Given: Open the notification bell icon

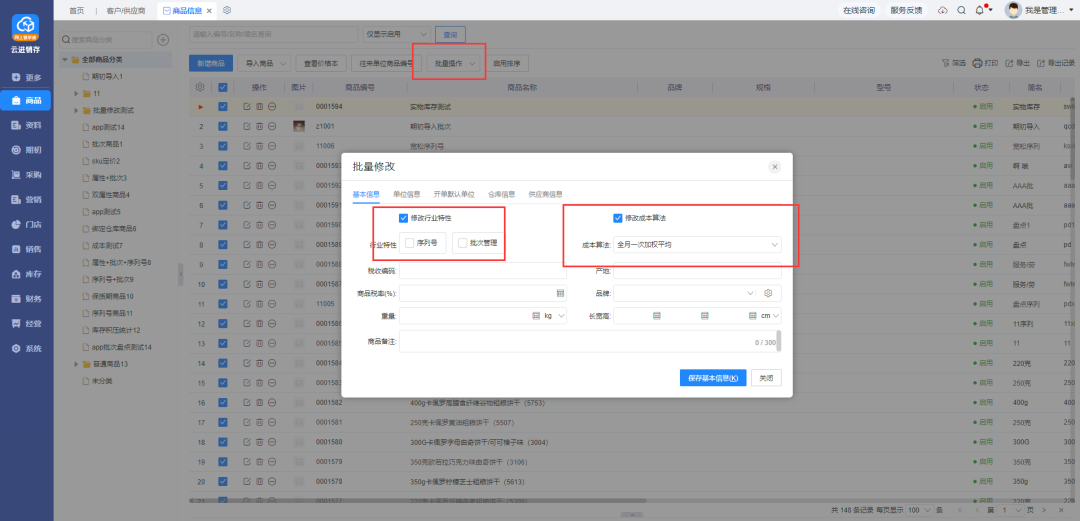Looking at the screenshot, I should click(979, 10).
